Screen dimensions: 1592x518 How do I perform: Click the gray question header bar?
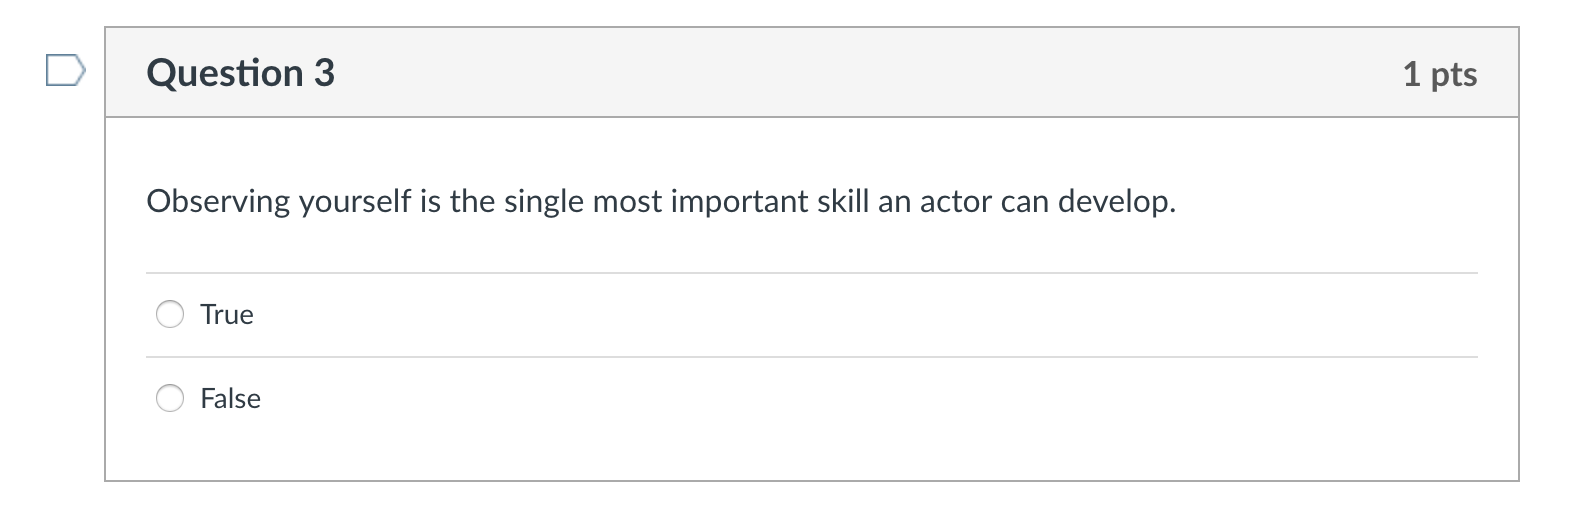pos(812,73)
